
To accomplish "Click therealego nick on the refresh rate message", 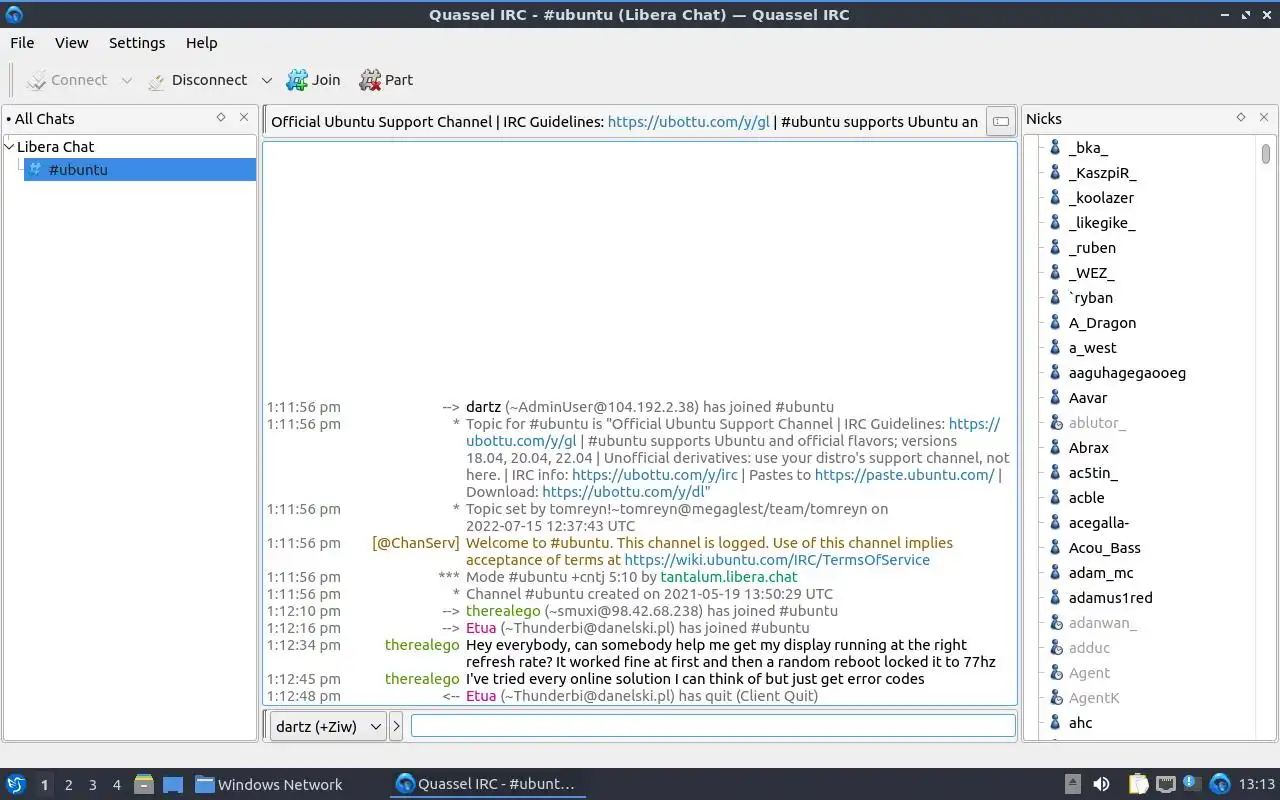I will tap(422, 645).
